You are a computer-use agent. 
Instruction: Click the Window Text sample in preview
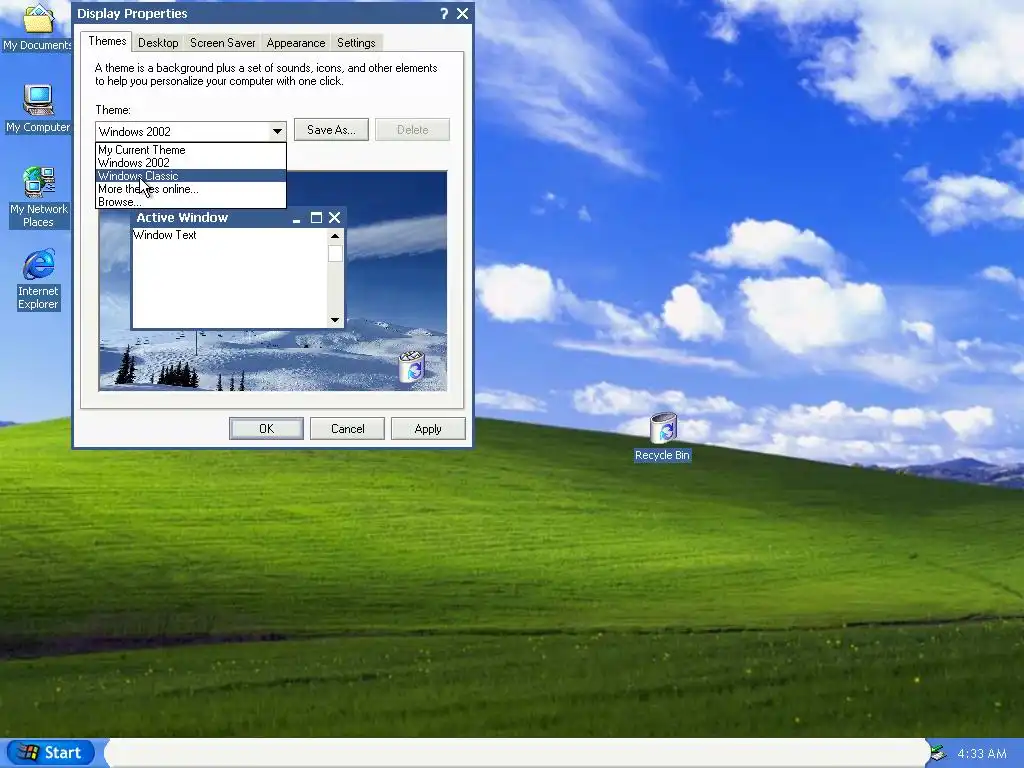[165, 235]
